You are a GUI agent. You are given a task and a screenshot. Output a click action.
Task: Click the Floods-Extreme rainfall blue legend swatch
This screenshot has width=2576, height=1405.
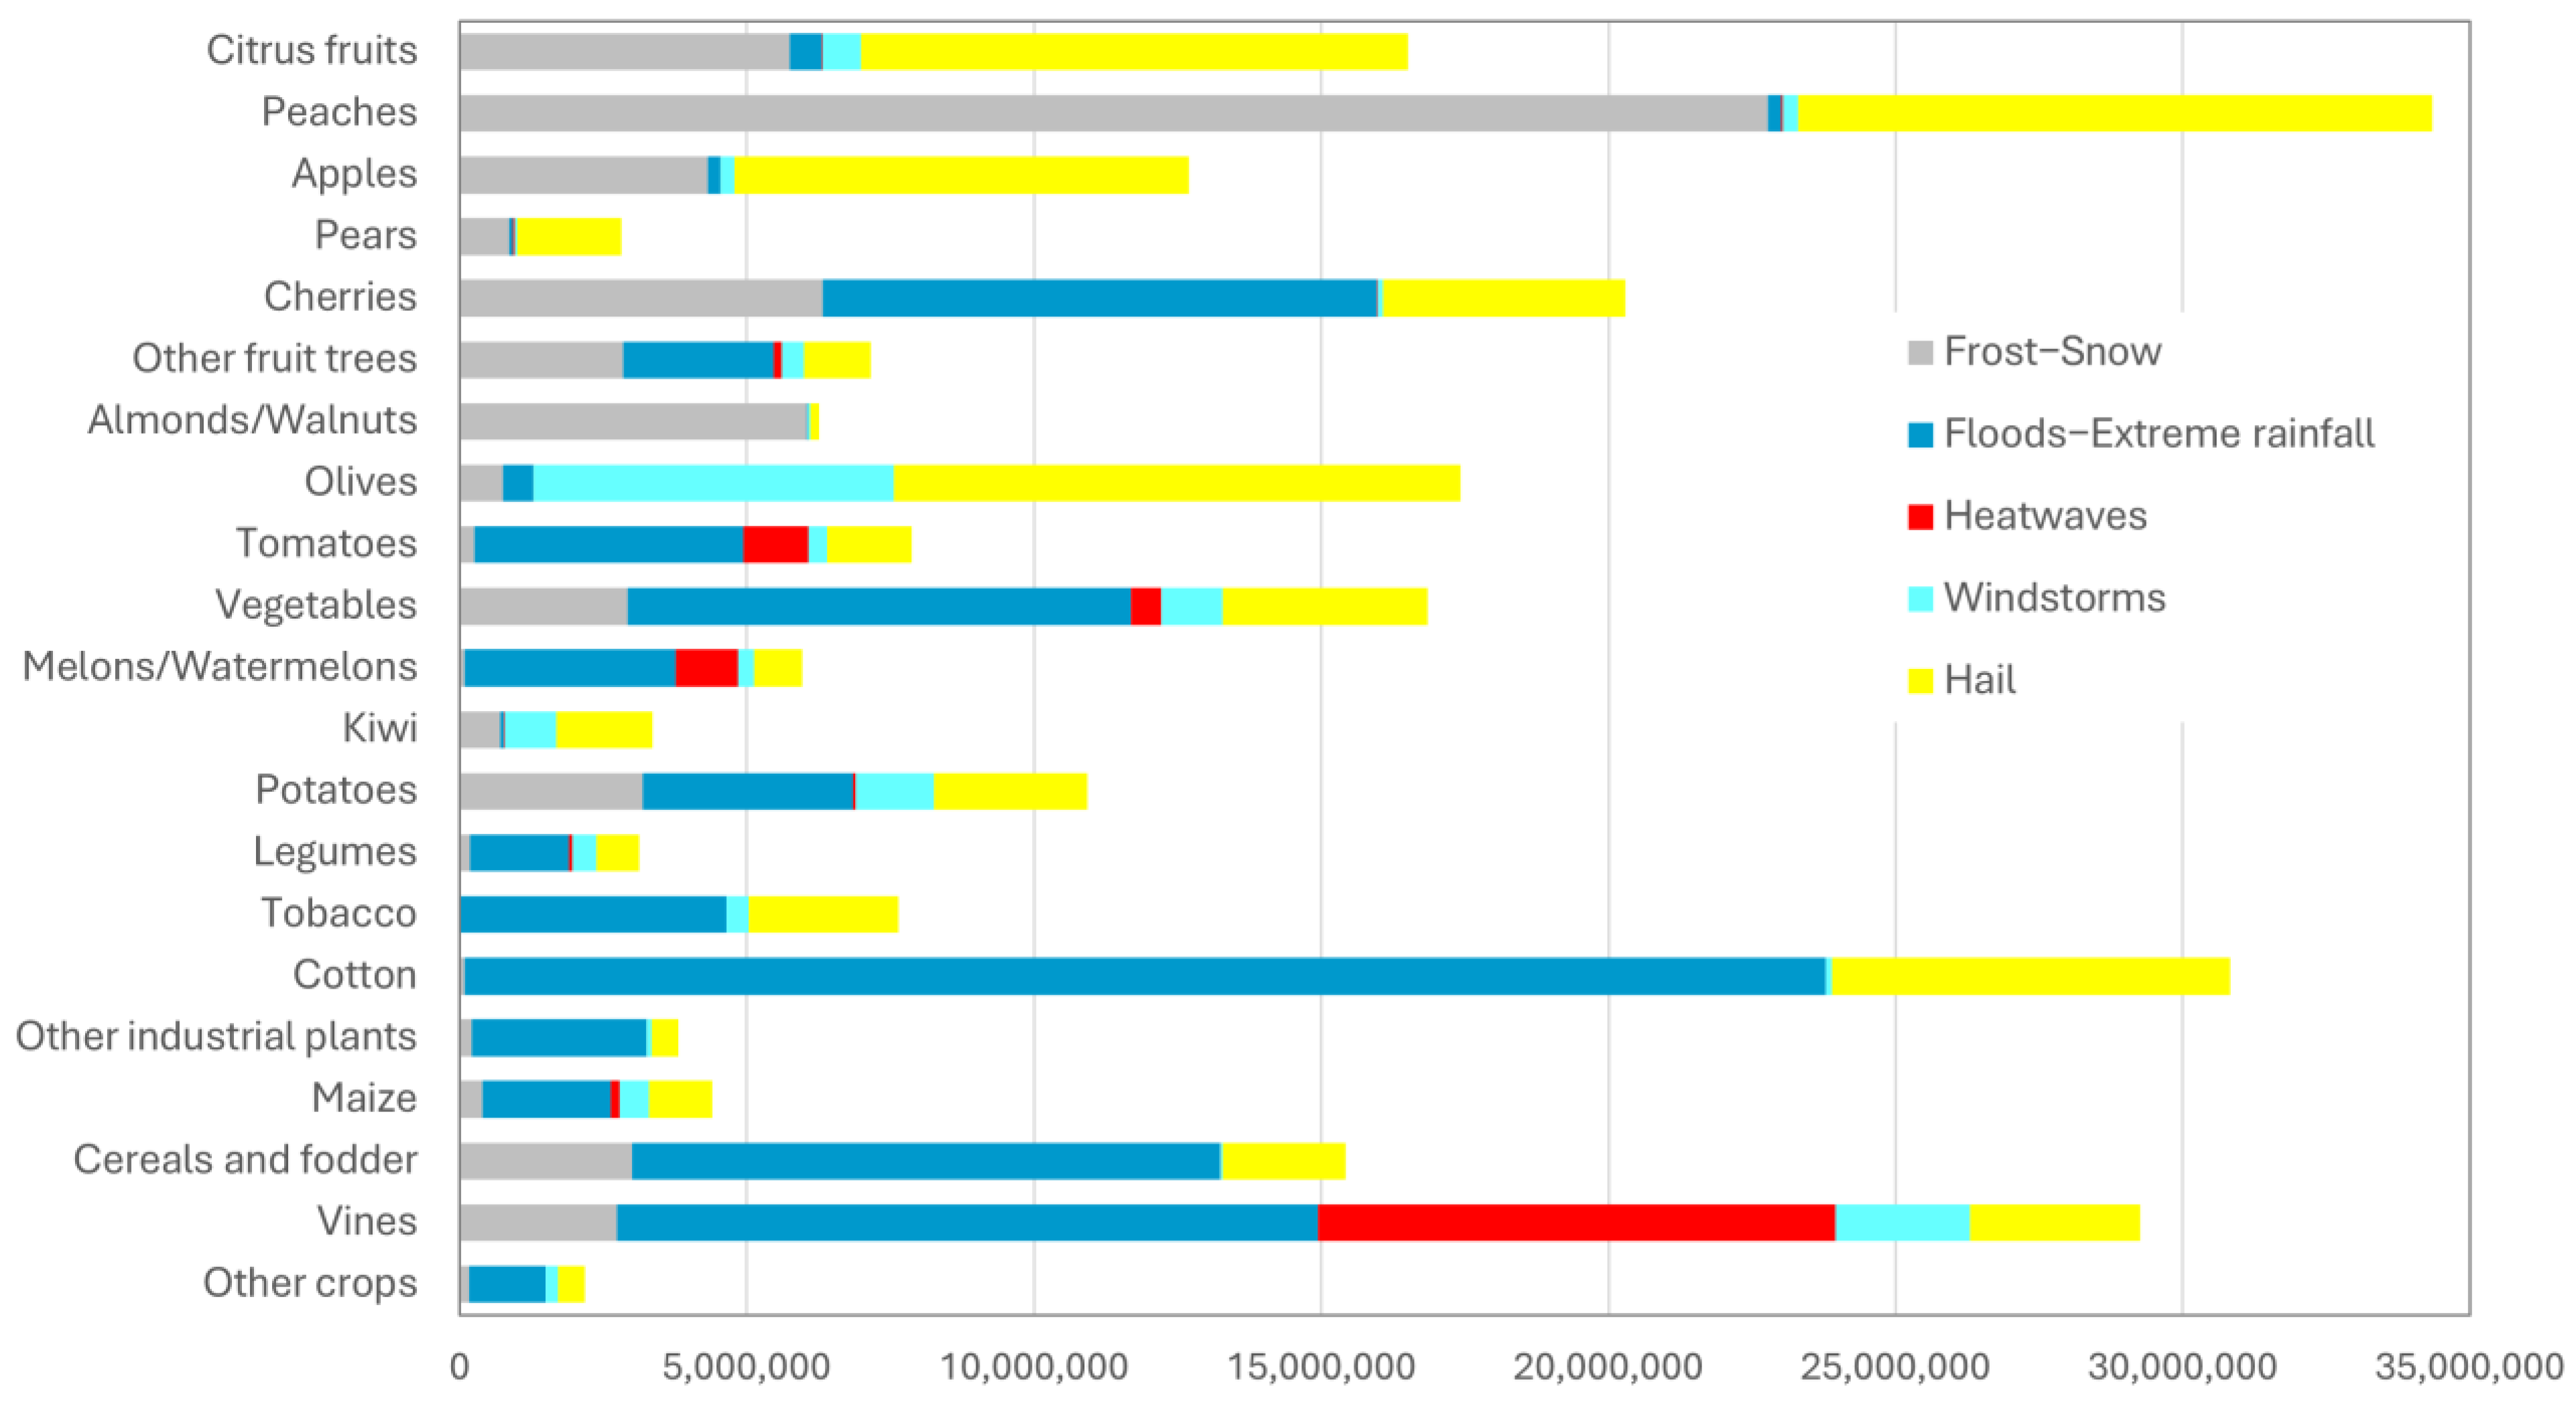[1920, 434]
